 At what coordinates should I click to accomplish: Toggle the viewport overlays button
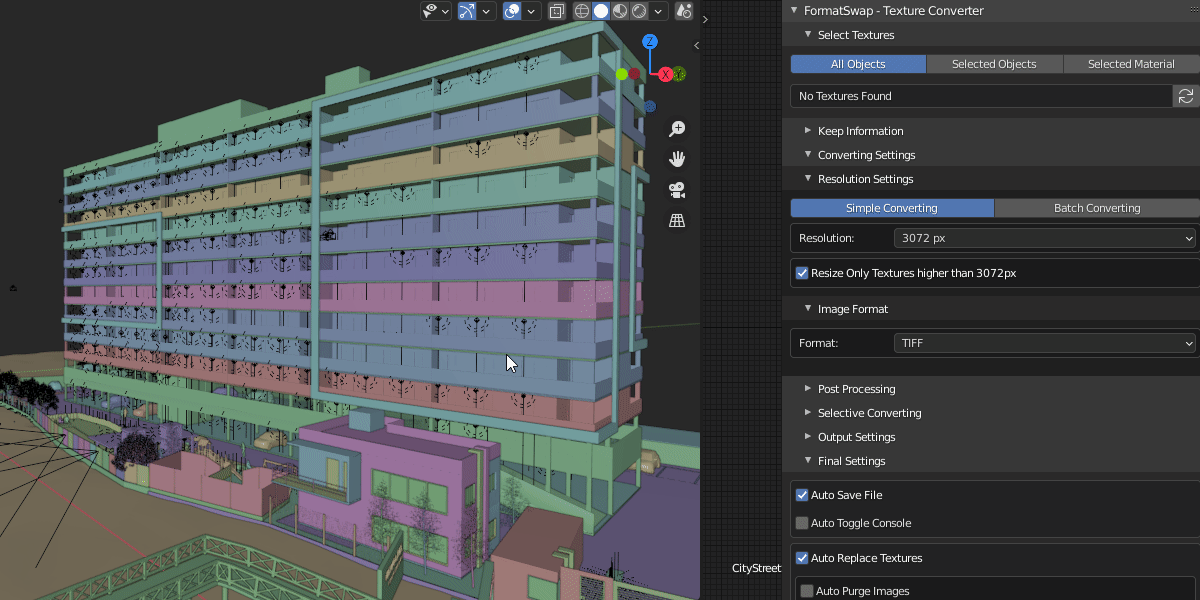(512, 11)
